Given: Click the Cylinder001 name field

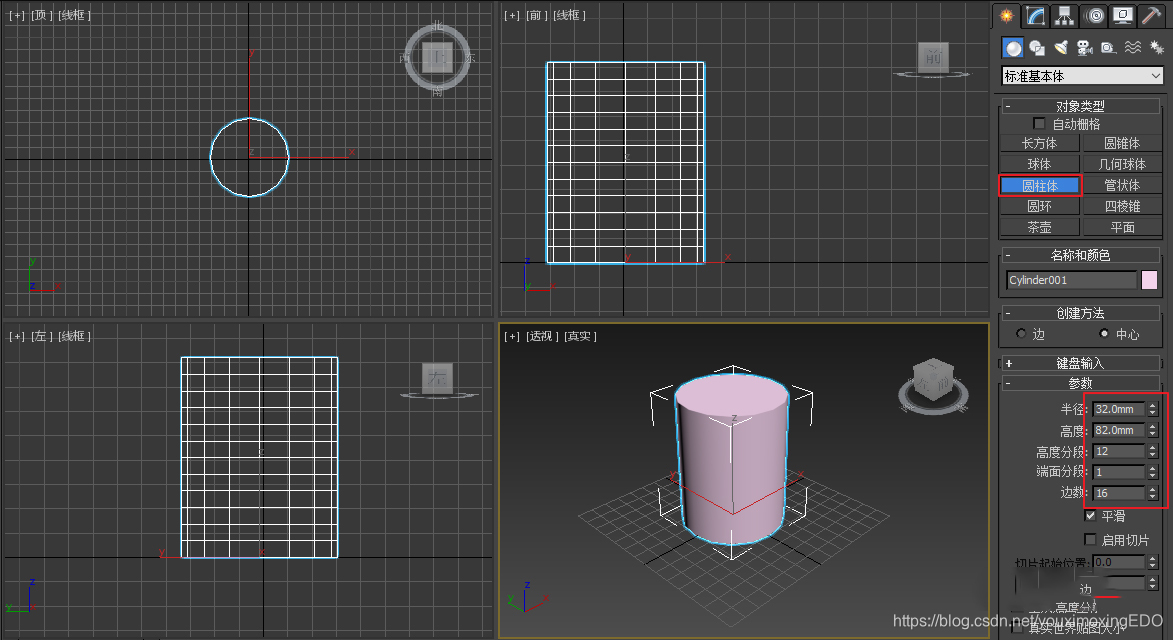Looking at the screenshot, I should [x=1071, y=280].
